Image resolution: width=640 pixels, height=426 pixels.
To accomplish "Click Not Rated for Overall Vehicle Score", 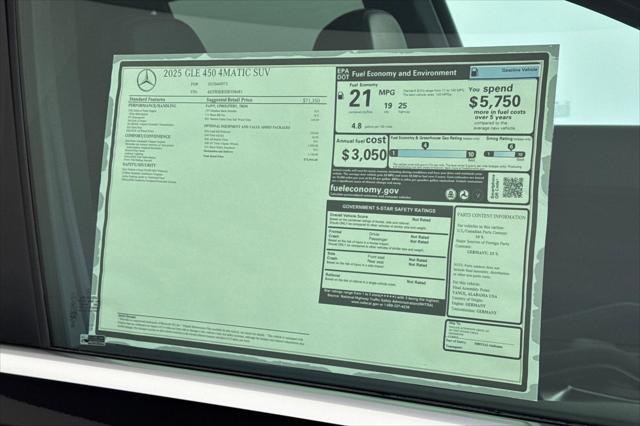I will coord(421,220).
